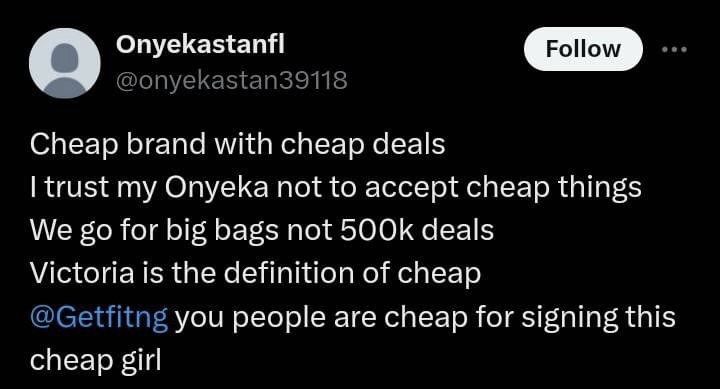Click the line starting "I trust my Onyeka"
Screen dimensions: 720x389
pos(336,188)
